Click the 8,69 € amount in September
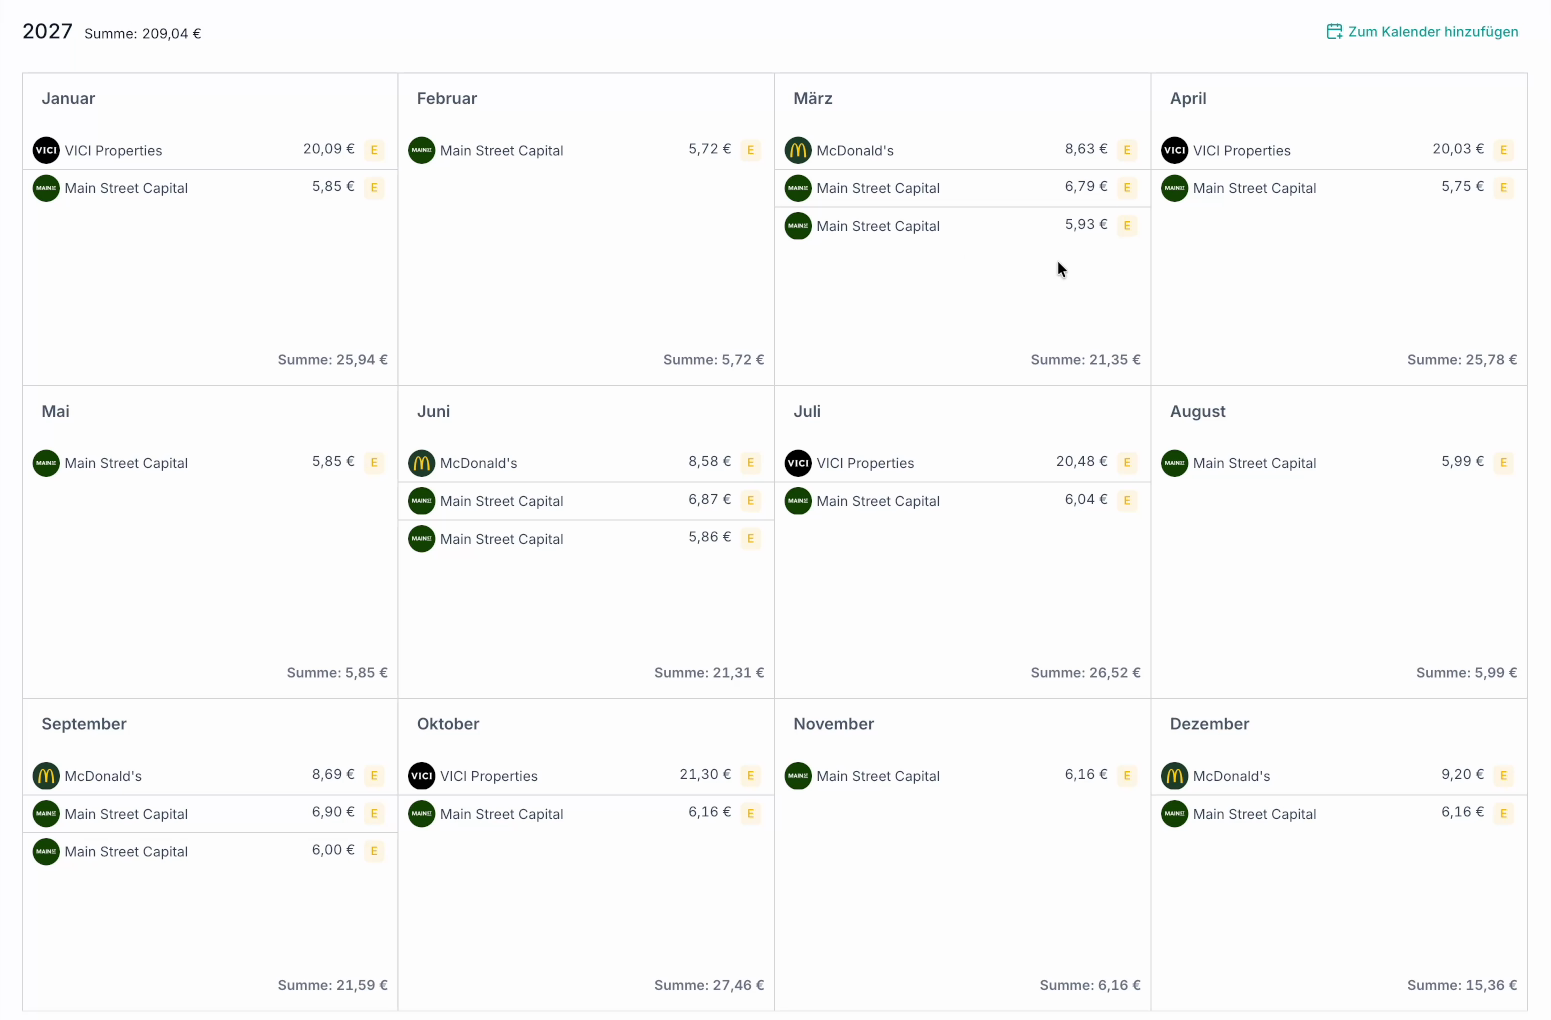The image size is (1551, 1020). tap(333, 775)
